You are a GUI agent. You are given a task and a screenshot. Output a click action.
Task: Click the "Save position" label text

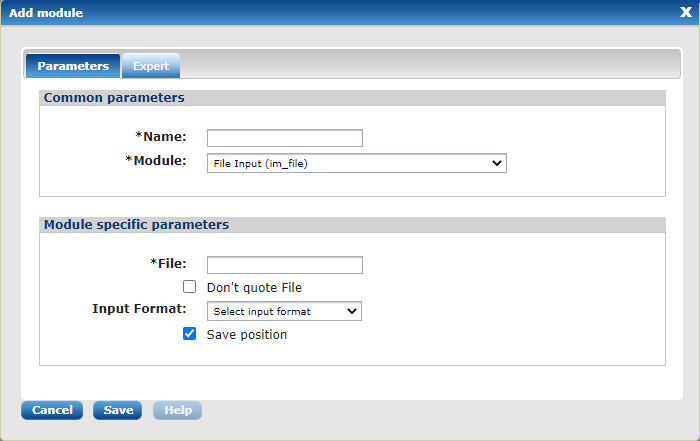click(x=246, y=335)
